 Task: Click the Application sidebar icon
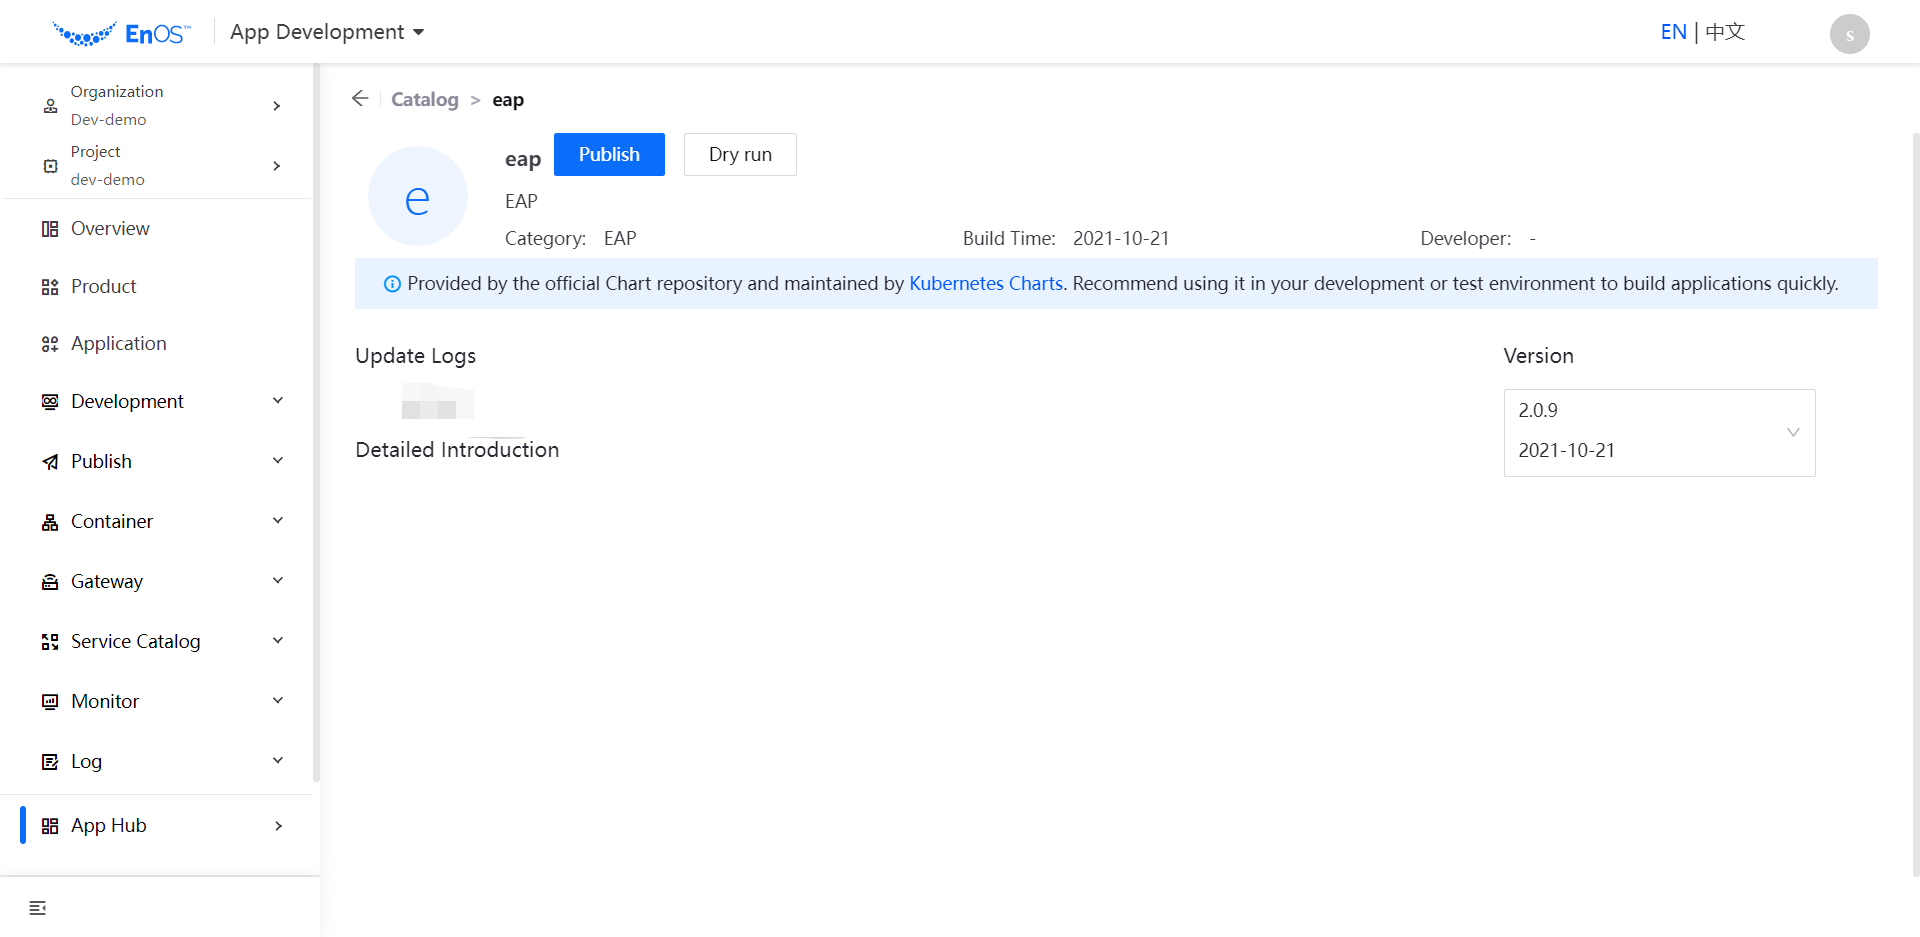(x=50, y=343)
